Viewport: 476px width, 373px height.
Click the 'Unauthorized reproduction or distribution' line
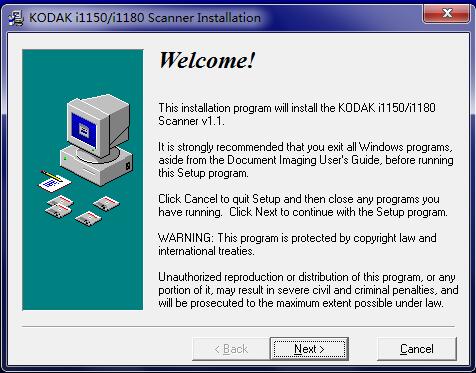pos(307,277)
